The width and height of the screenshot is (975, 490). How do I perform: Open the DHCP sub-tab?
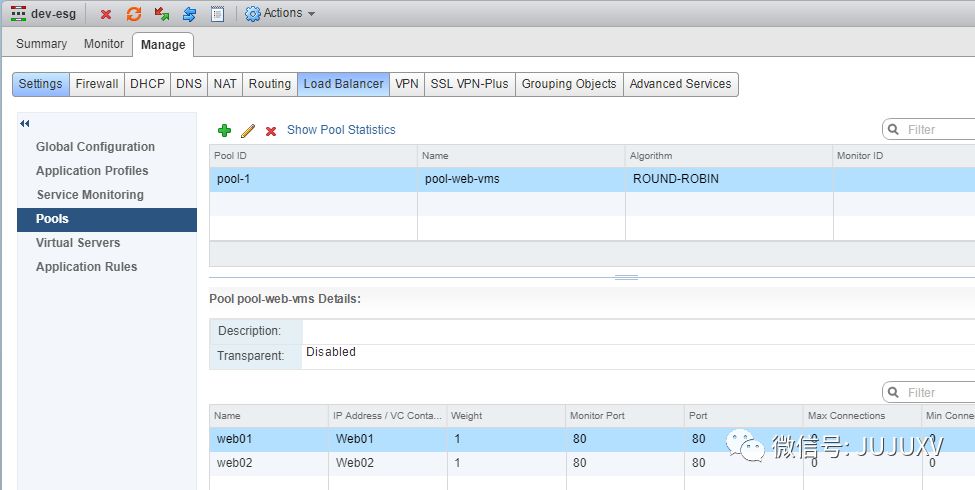click(147, 84)
